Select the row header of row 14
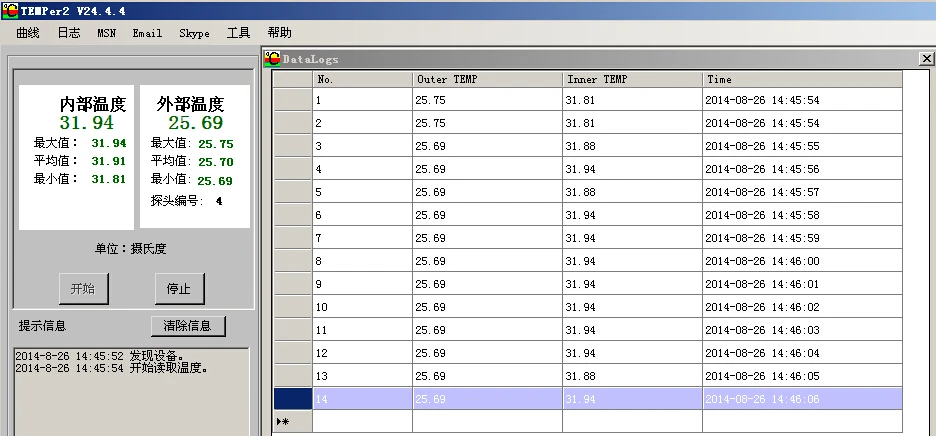 click(x=292, y=399)
